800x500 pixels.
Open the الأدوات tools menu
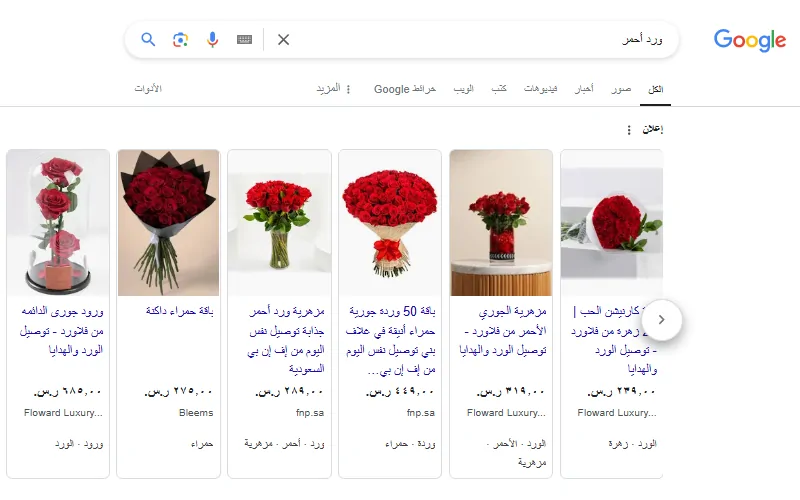pos(148,89)
